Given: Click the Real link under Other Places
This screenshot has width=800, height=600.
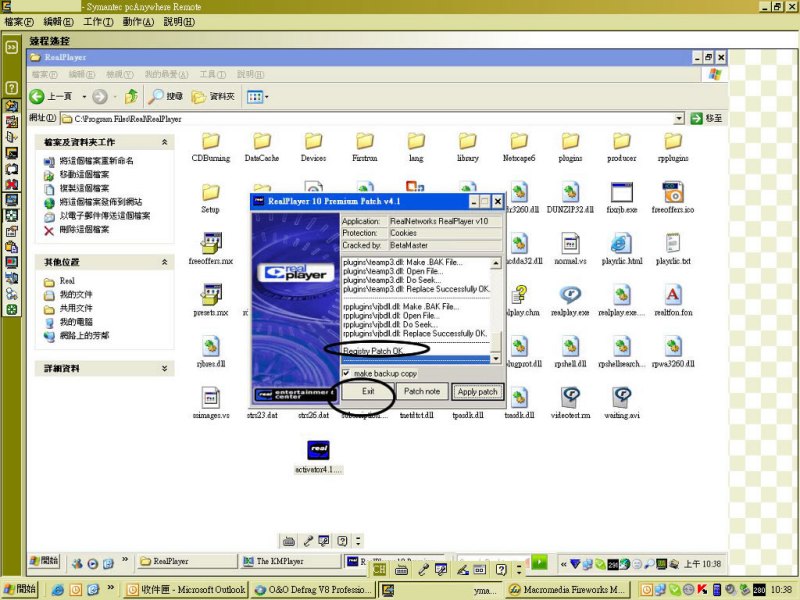Looking at the screenshot, I should coord(67,281).
